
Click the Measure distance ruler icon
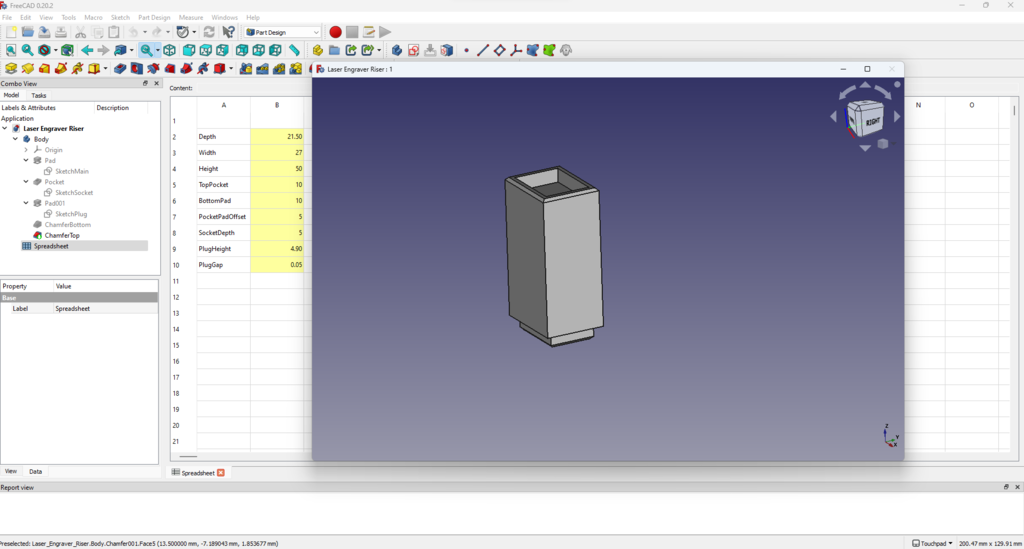(x=295, y=50)
